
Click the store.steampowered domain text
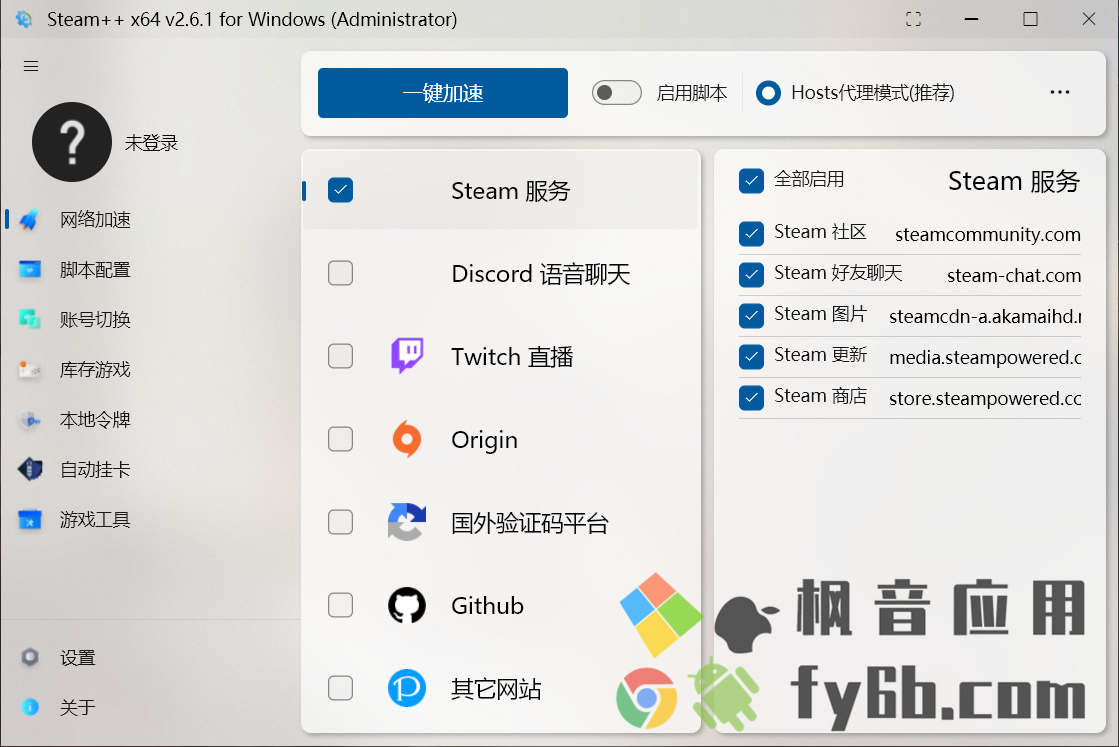pos(985,398)
